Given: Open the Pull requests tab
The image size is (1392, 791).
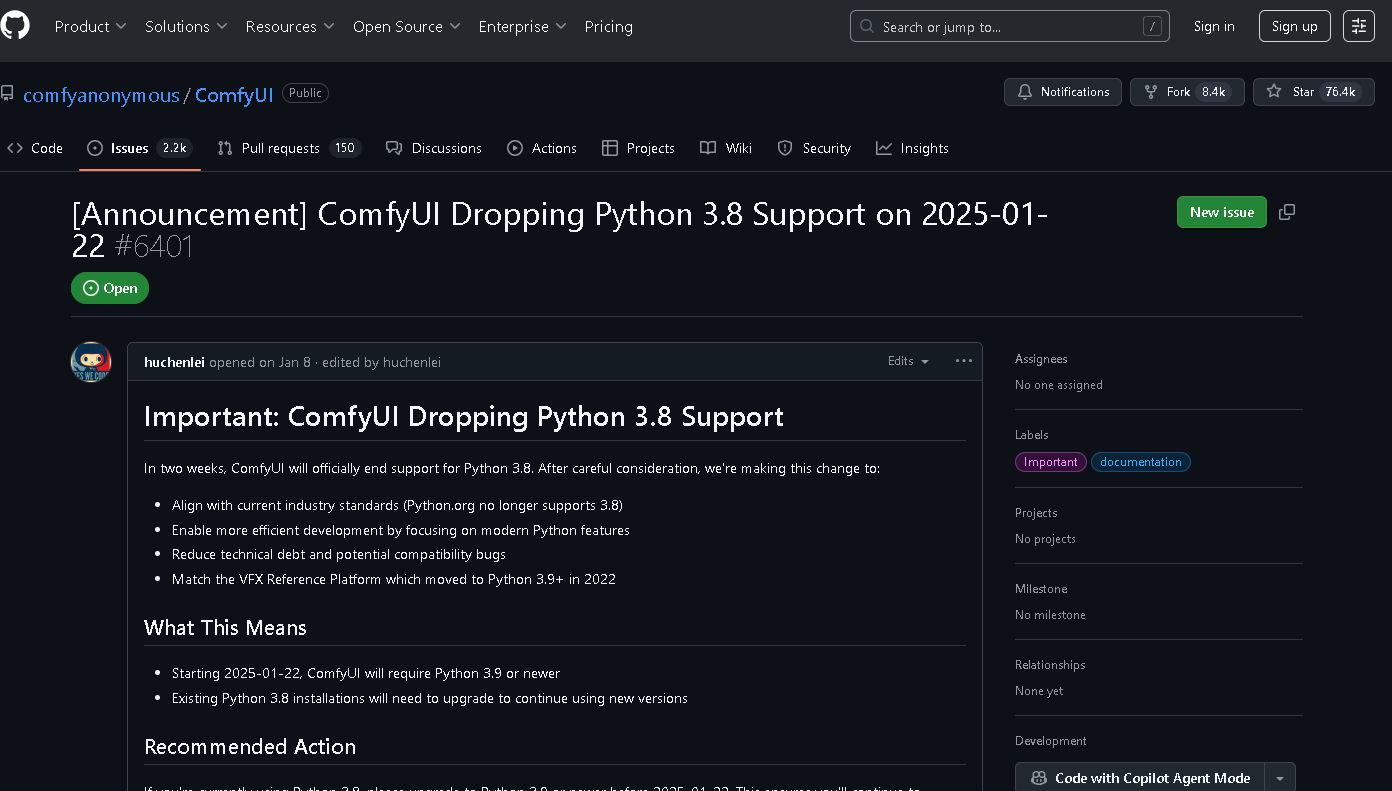Looking at the screenshot, I should (289, 148).
